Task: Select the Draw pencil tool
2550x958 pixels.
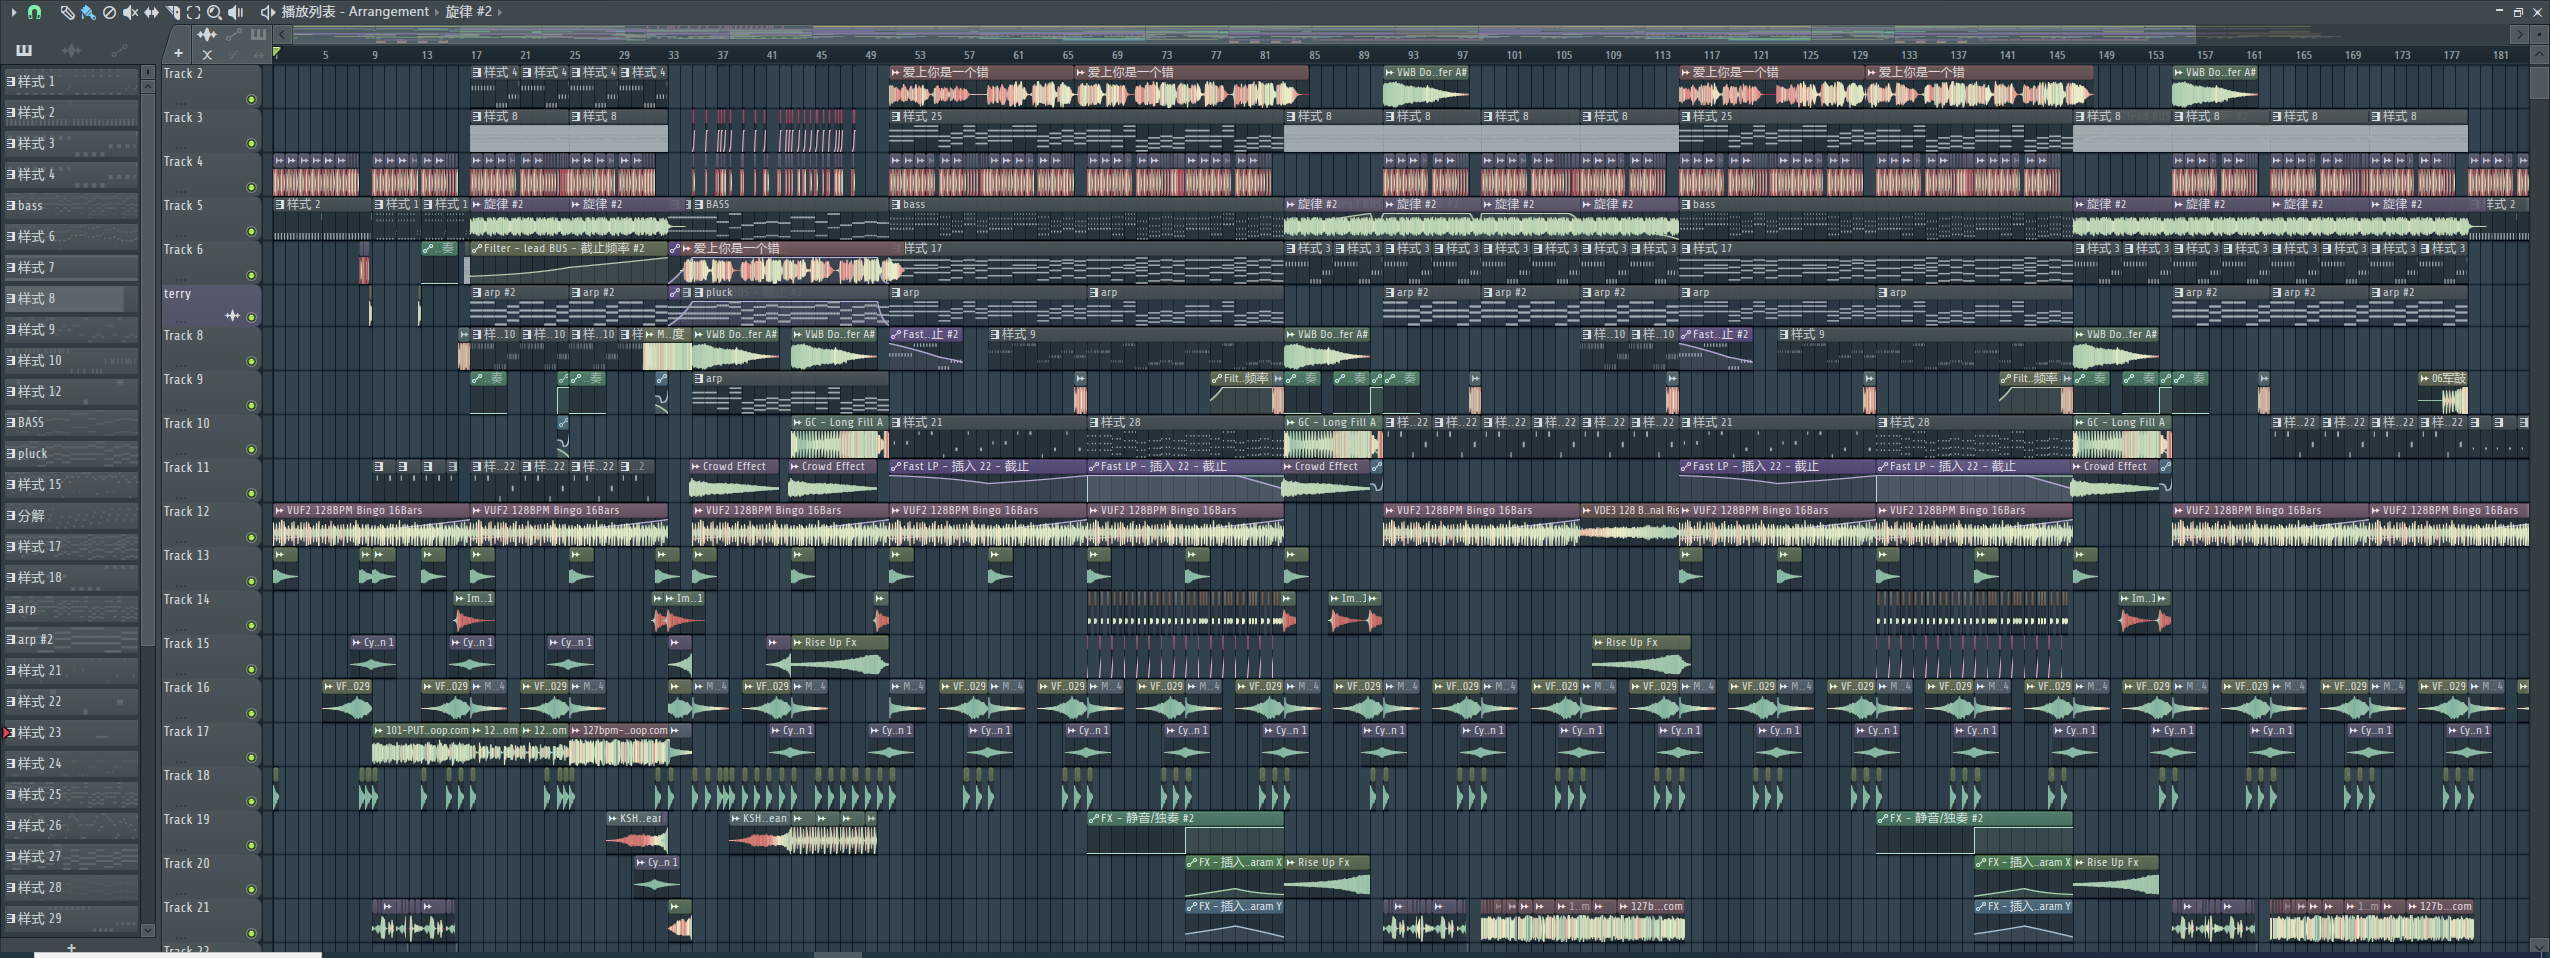Action: point(67,12)
